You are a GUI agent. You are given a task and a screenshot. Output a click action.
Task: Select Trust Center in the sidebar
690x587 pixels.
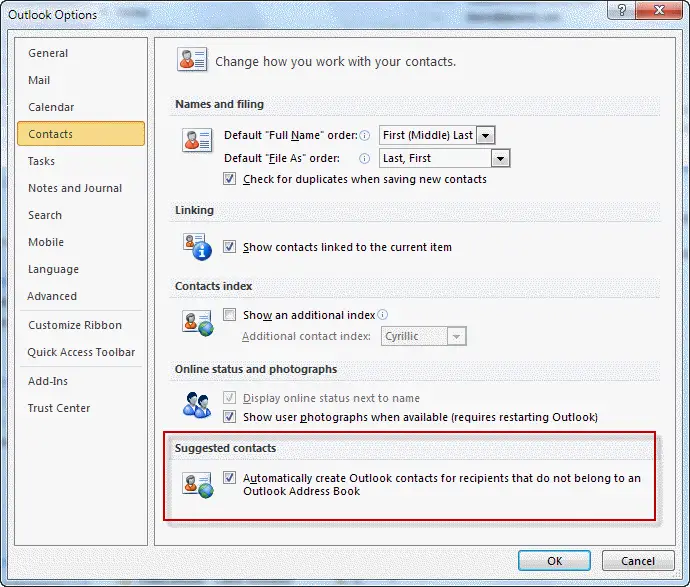pos(59,408)
